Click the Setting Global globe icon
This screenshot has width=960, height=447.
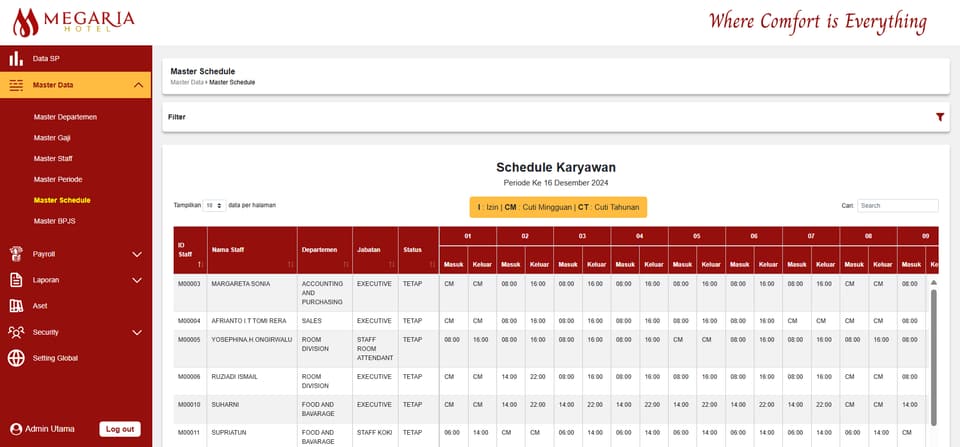16,358
